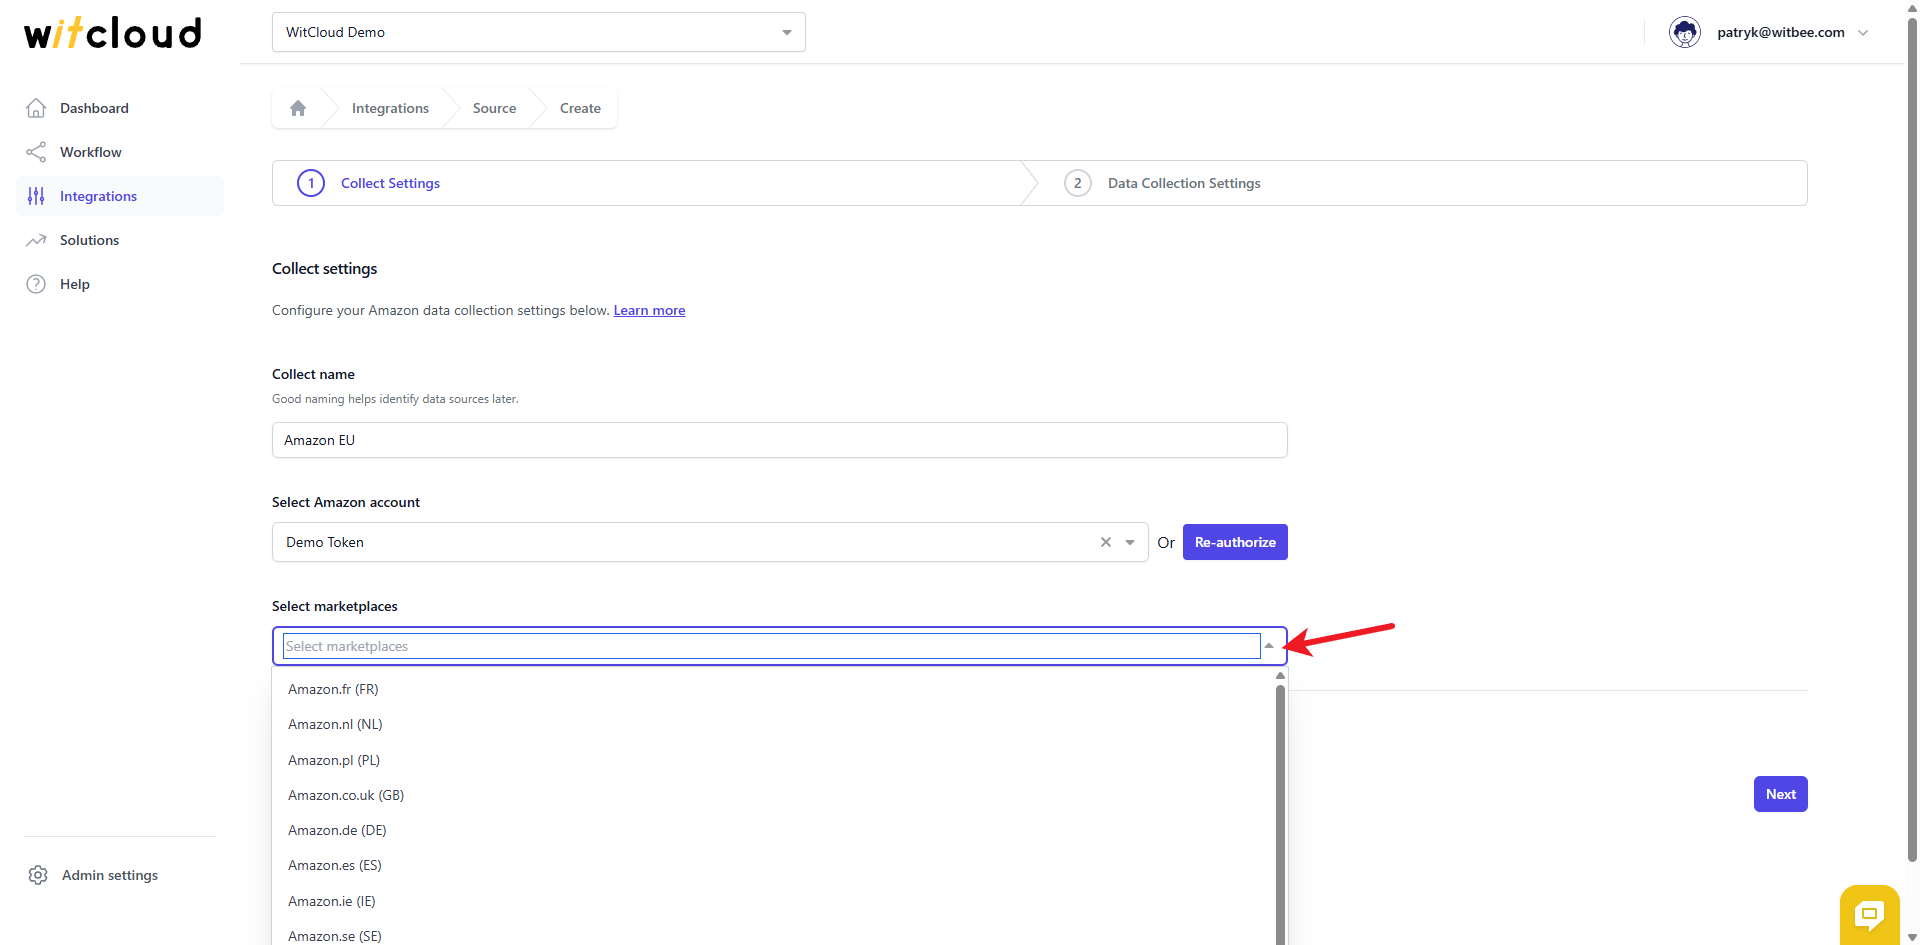Open the WitCloud Demo workspace dropdown
The height and width of the screenshot is (945, 1920).
539,32
